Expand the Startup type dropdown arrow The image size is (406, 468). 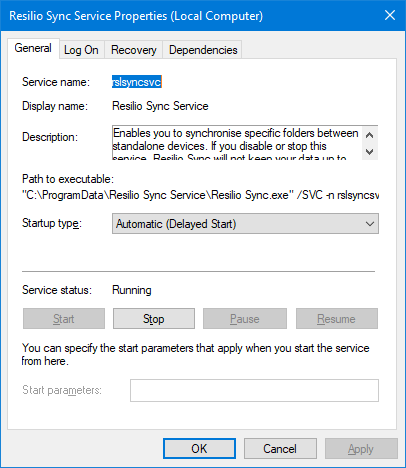pos(370,224)
